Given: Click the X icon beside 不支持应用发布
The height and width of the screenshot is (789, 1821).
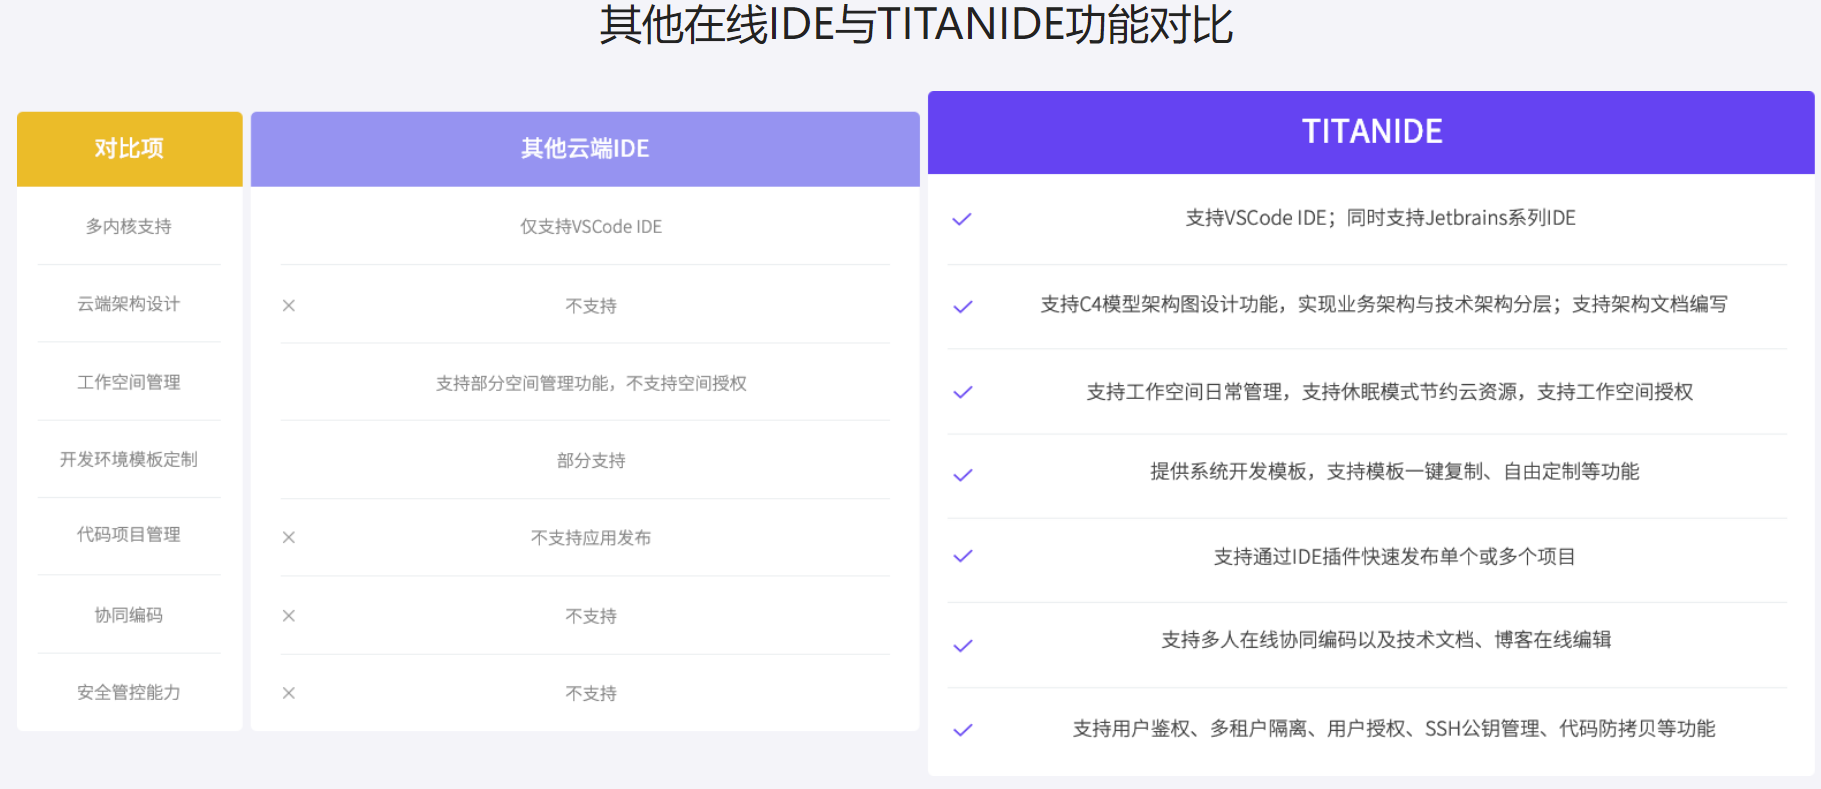Looking at the screenshot, I should (x=289, y=538).
